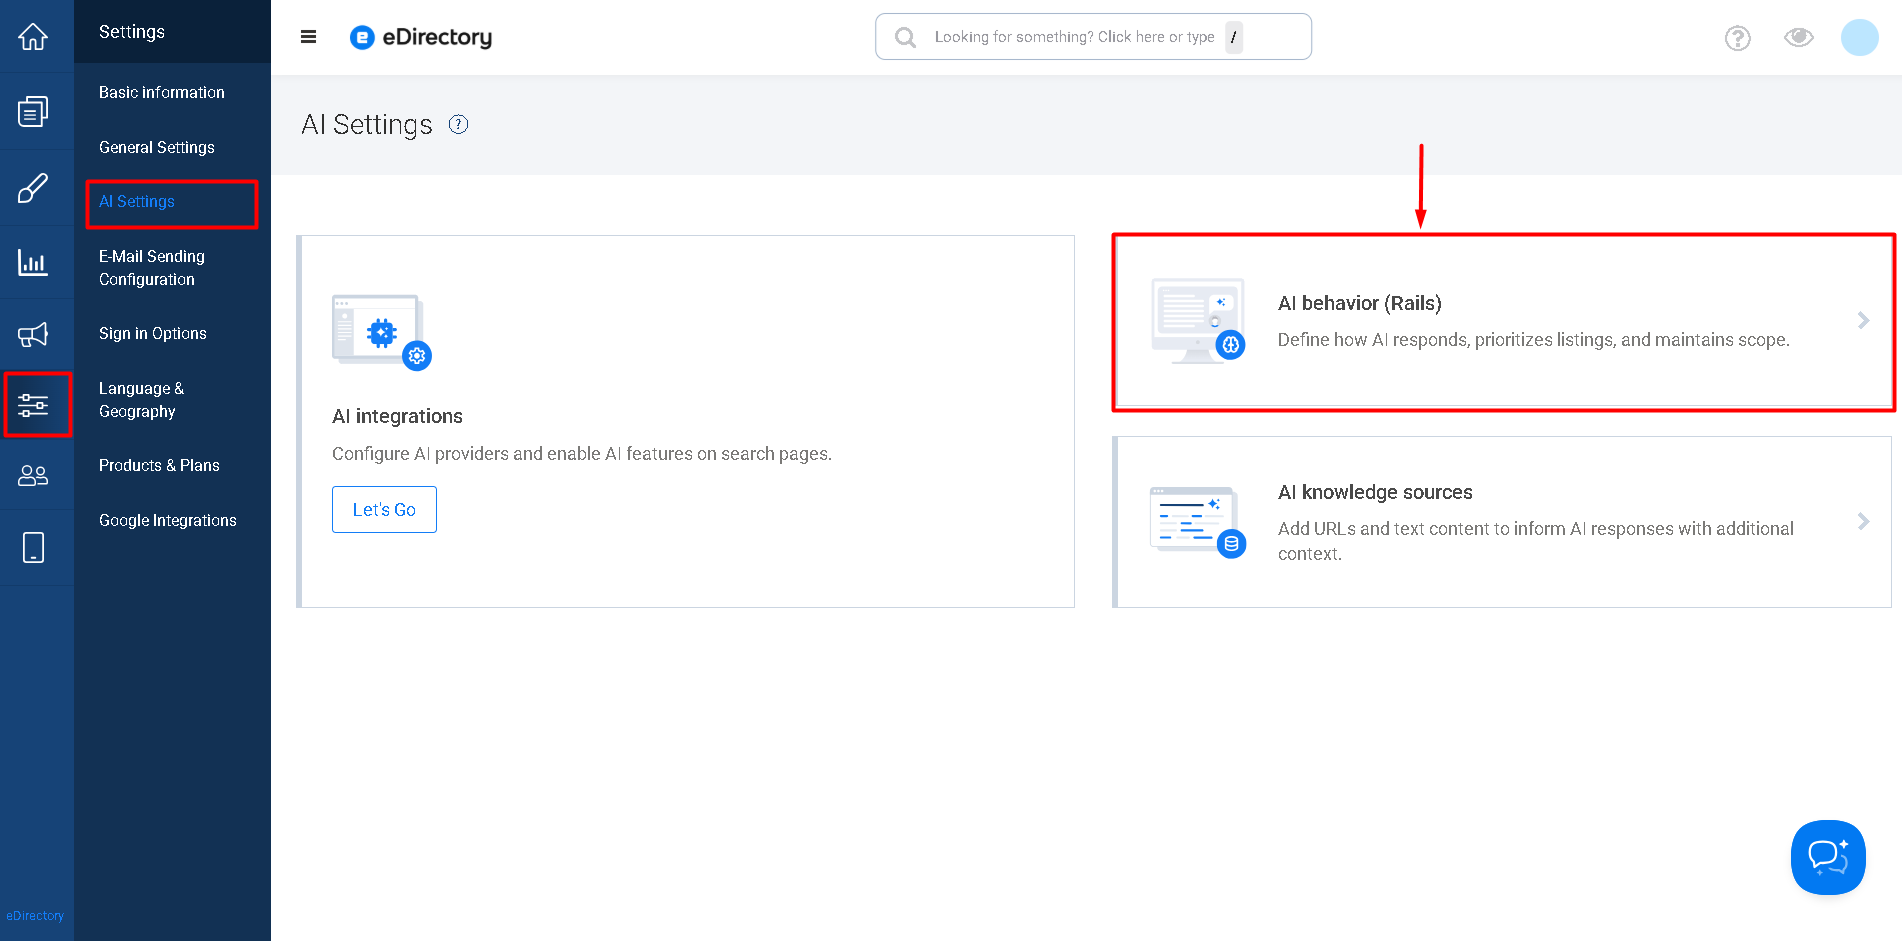Click the eye preview site icon

coord(1799,38)
